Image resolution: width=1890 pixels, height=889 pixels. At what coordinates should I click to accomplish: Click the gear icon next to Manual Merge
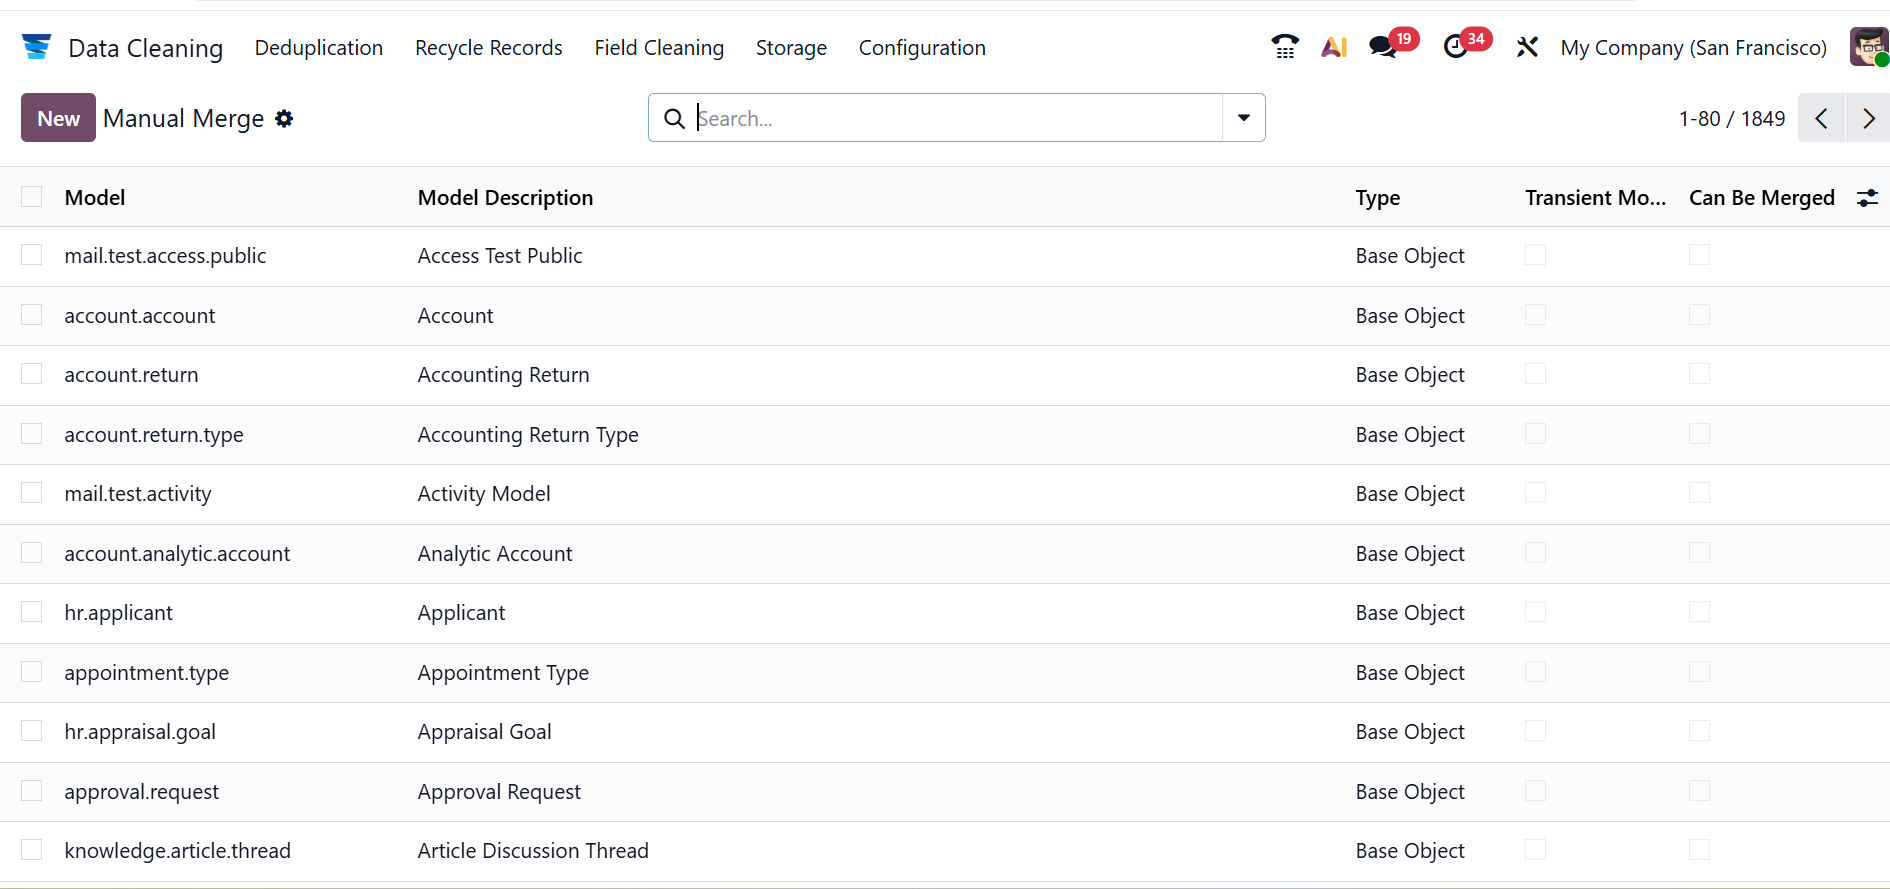tap(285, 119)
